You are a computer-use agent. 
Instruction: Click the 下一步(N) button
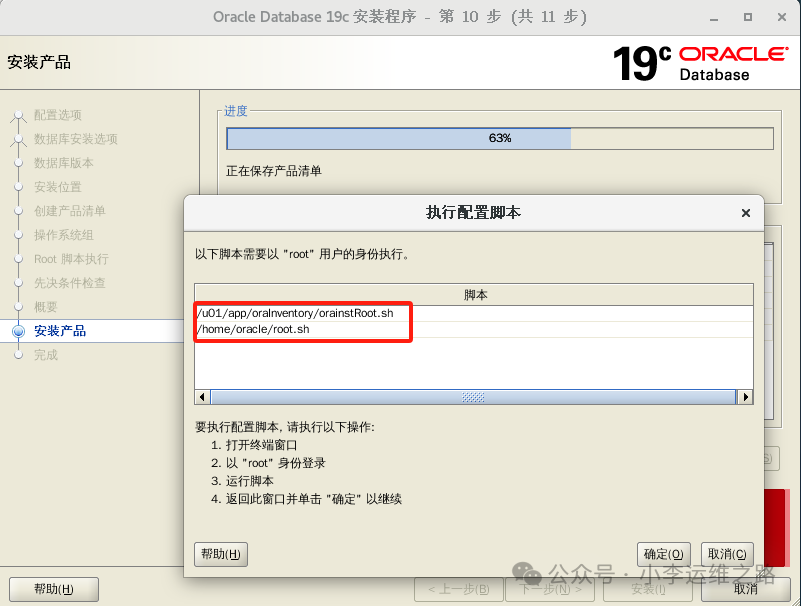(550, 589)
